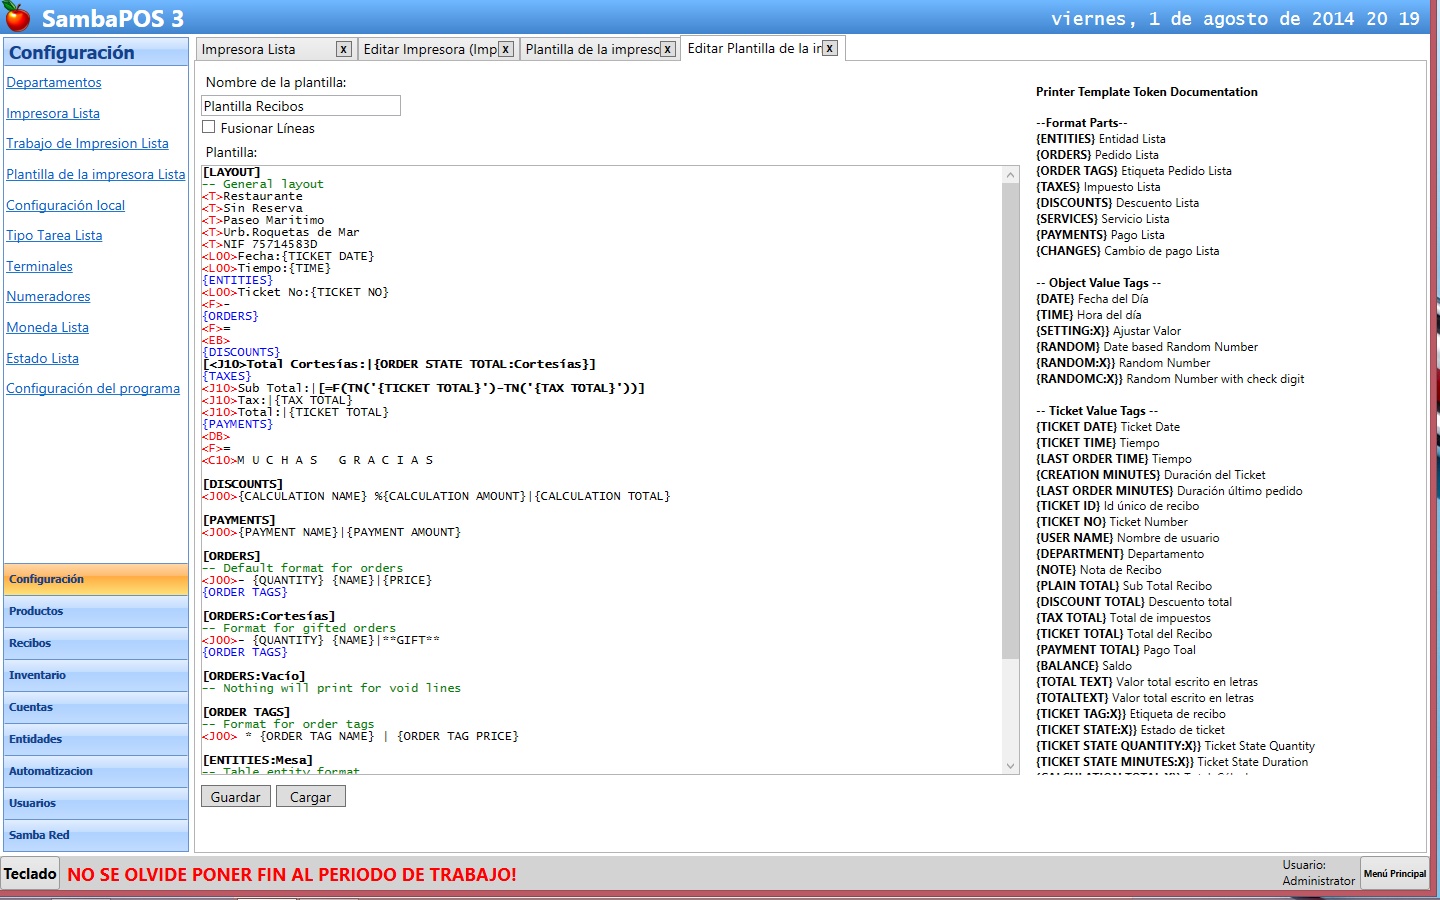1440x900 pixels.
Task: Click the template editor scrollbar down arrow
Action: tap(1010, 766)
